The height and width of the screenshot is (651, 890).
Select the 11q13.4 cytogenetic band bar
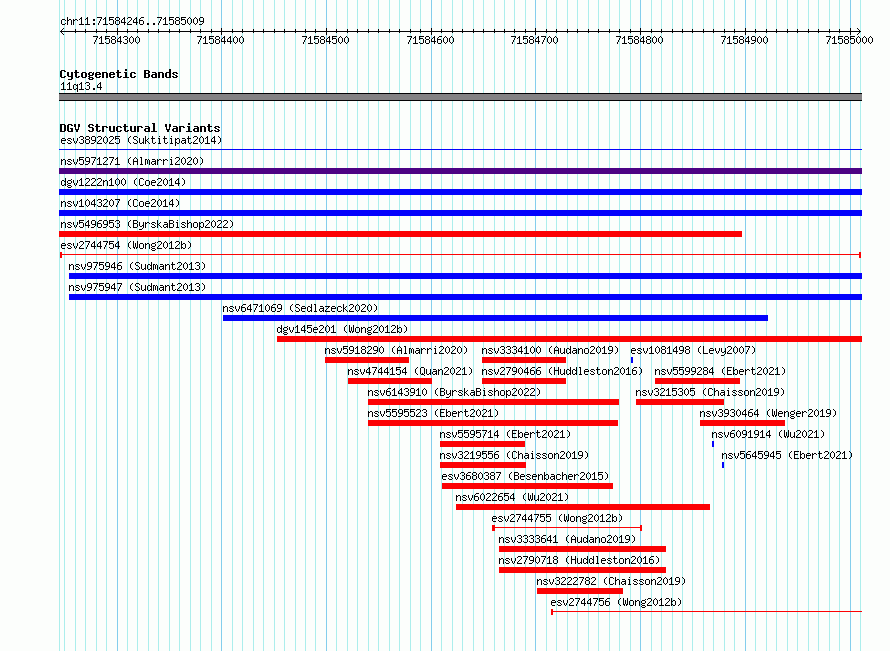(460, 97)
